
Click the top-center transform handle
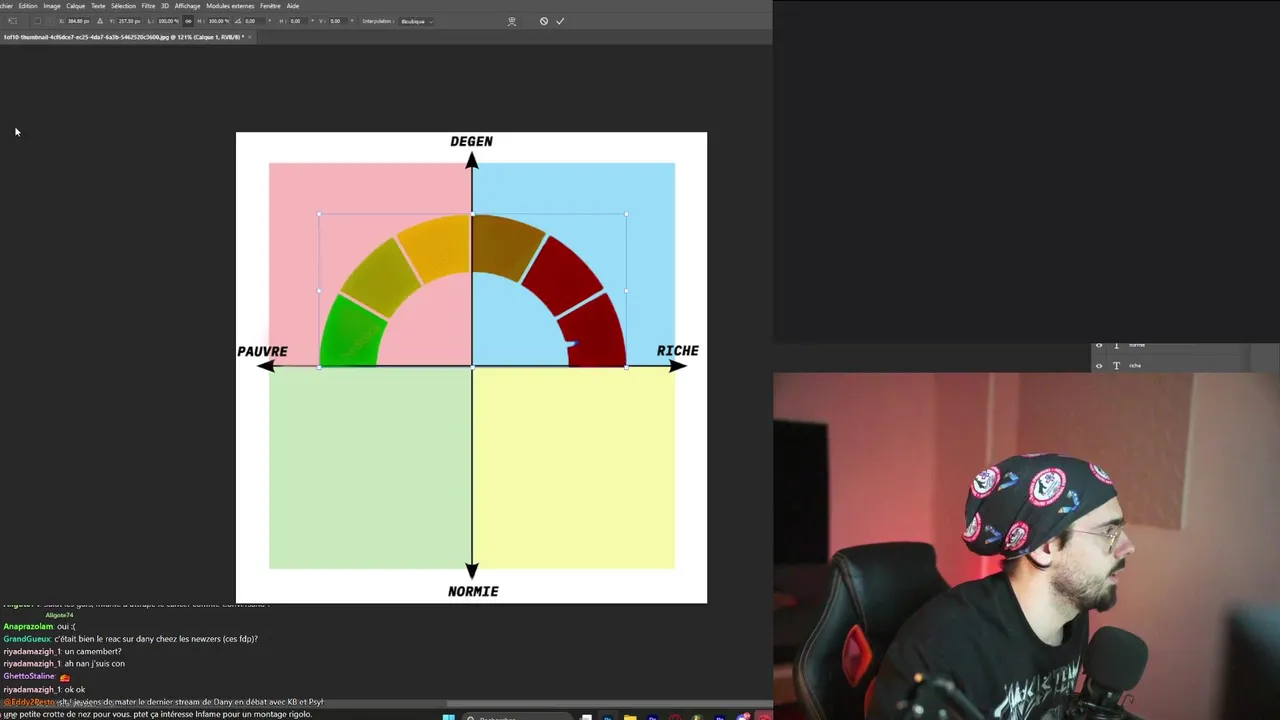[472, 214]
